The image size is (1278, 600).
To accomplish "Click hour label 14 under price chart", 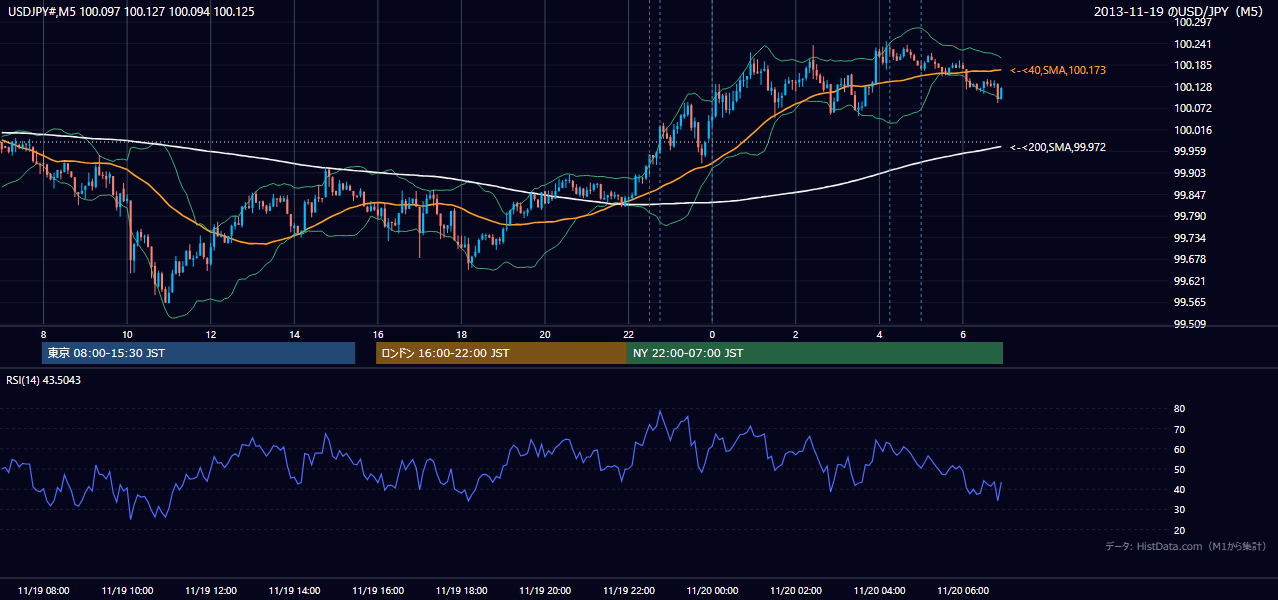I will click(x=294, y=334).
